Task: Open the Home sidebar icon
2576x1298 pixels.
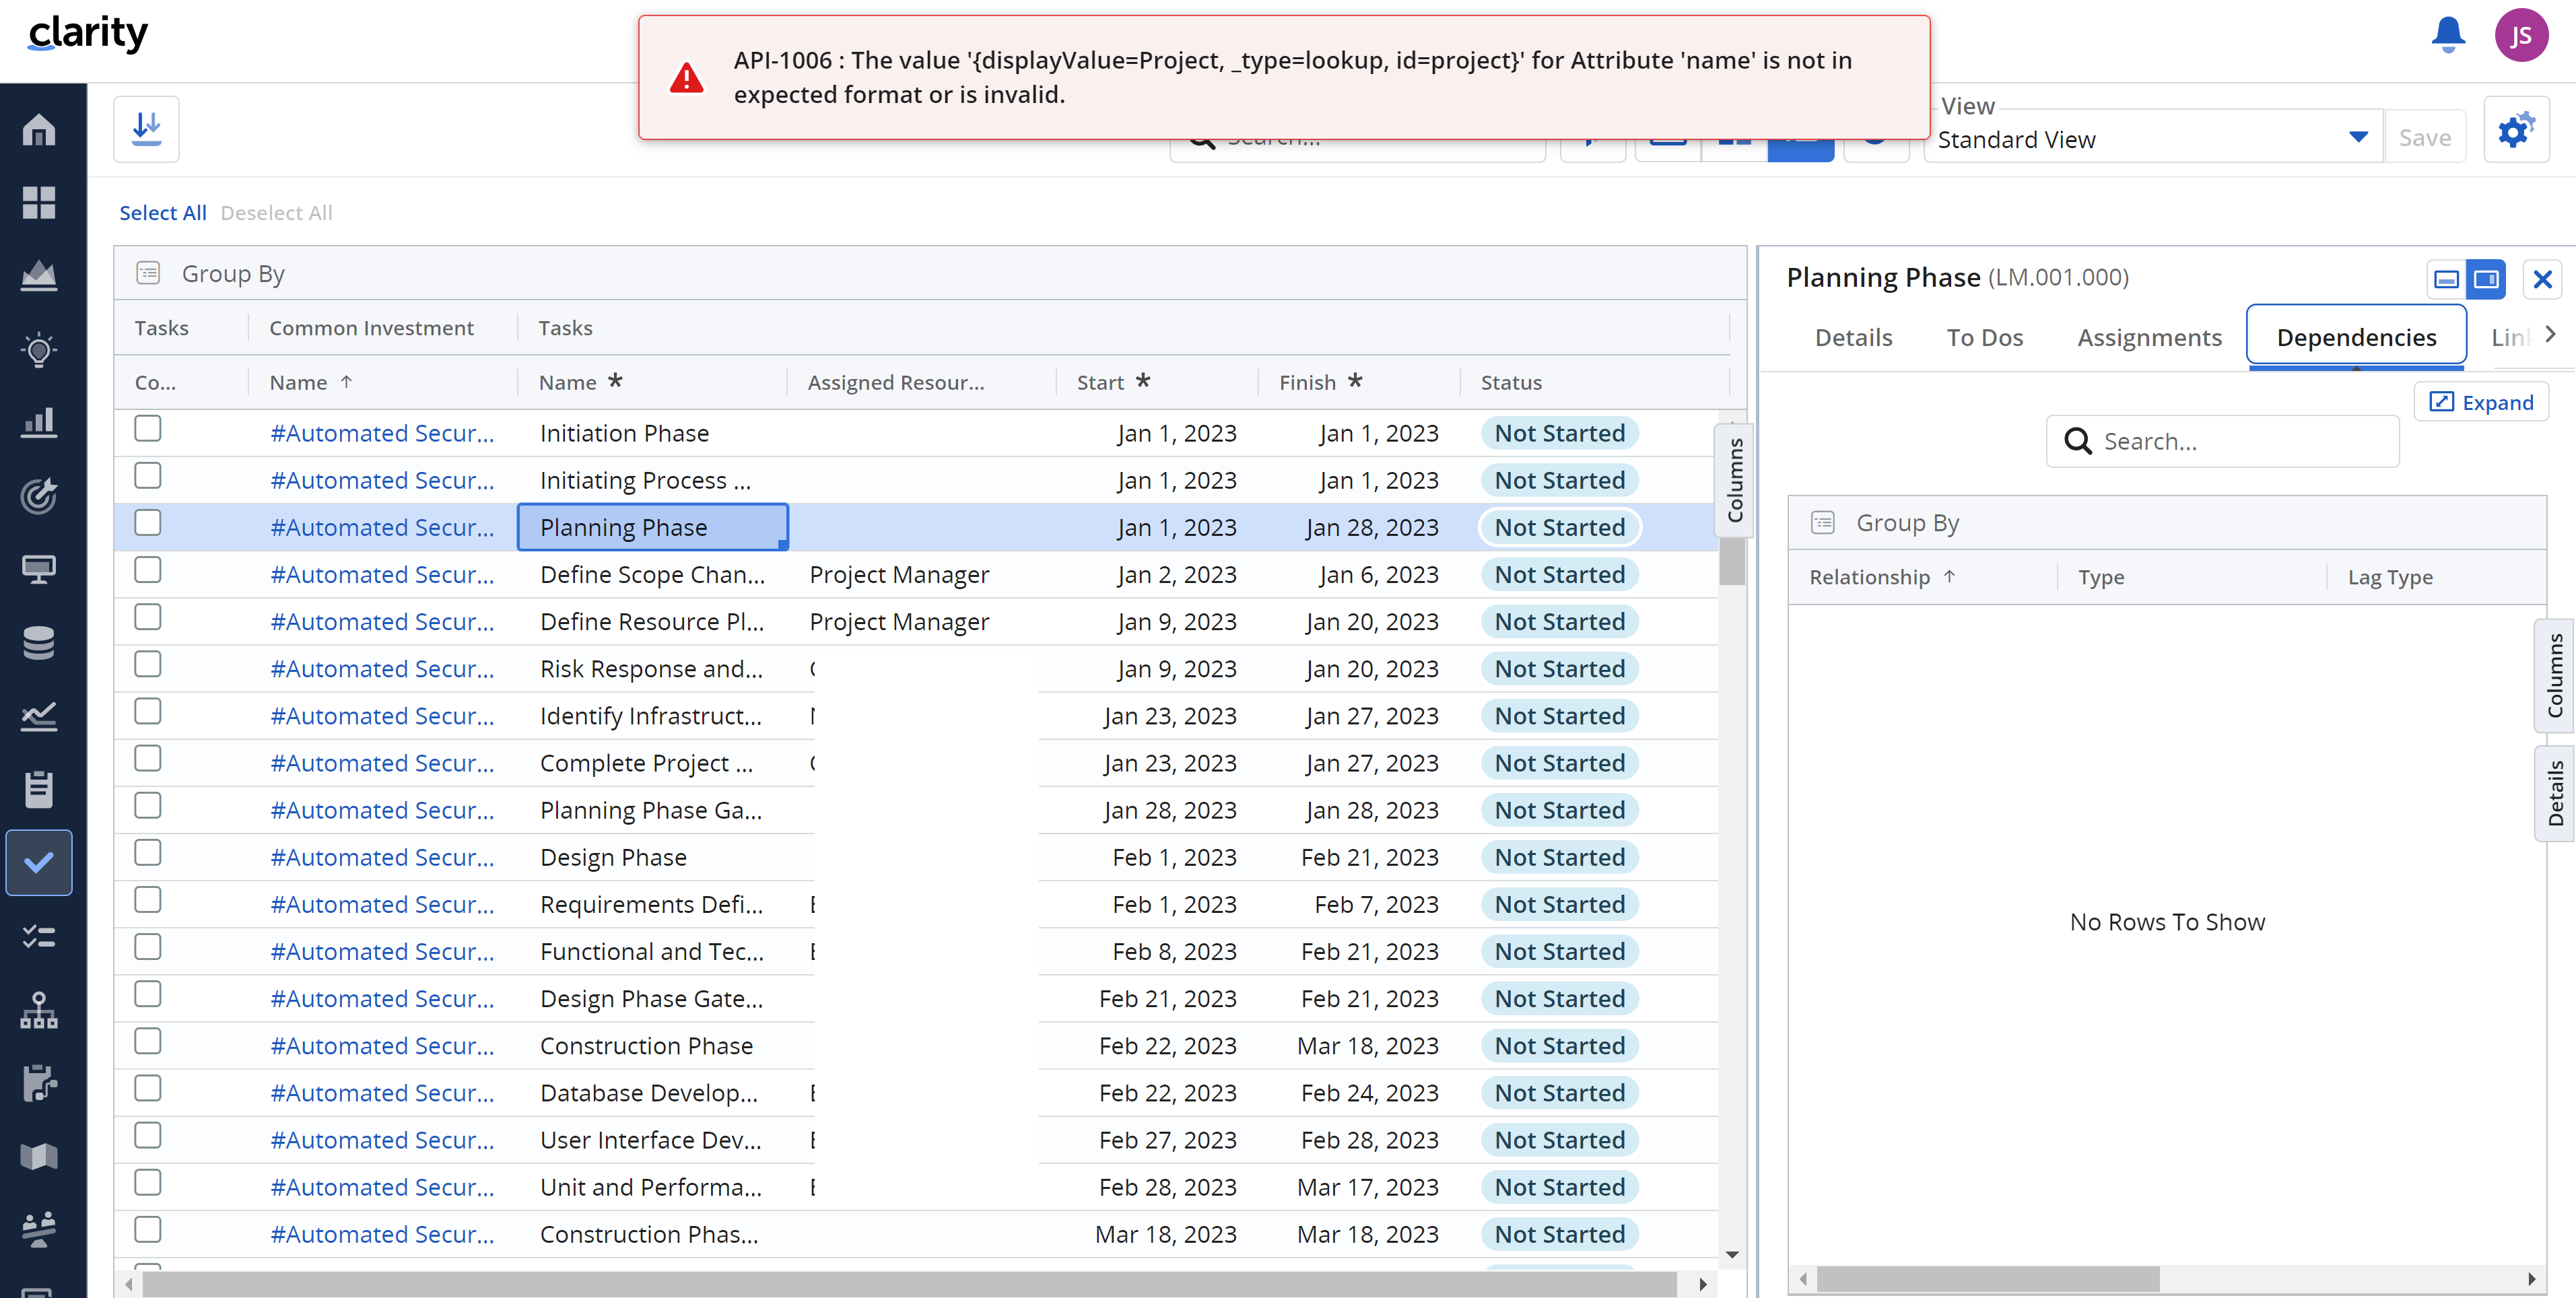Action: tap(39, 129)
